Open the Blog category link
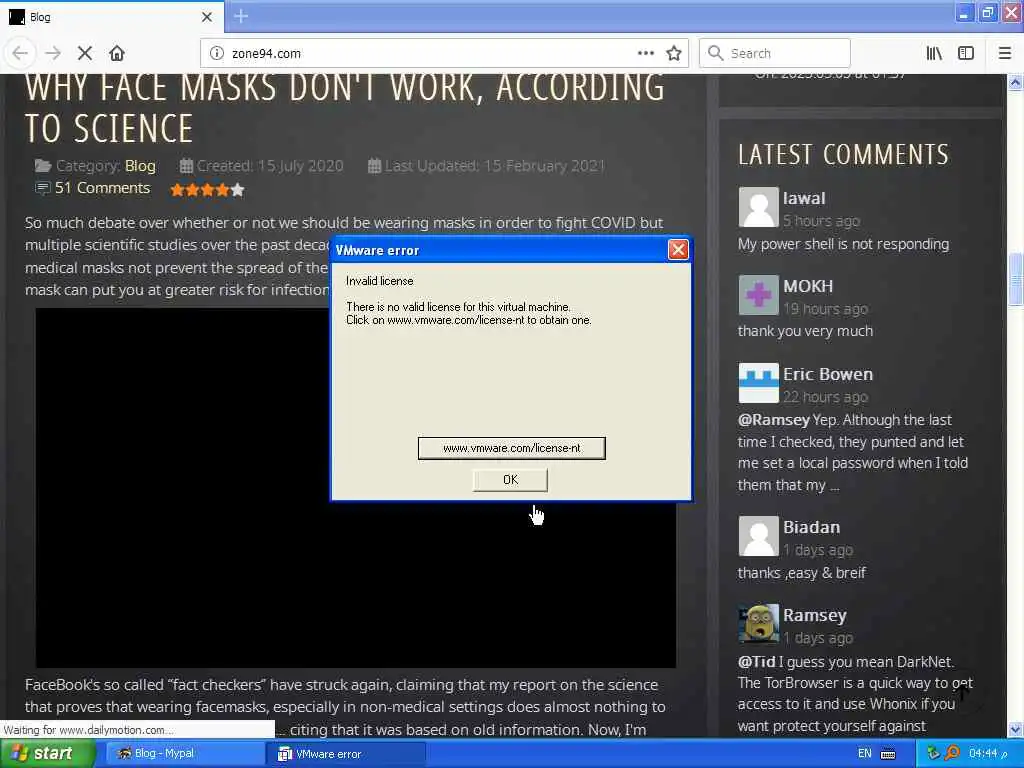The height and width of the screenshot is (768, 1024). tap(140, 166)
